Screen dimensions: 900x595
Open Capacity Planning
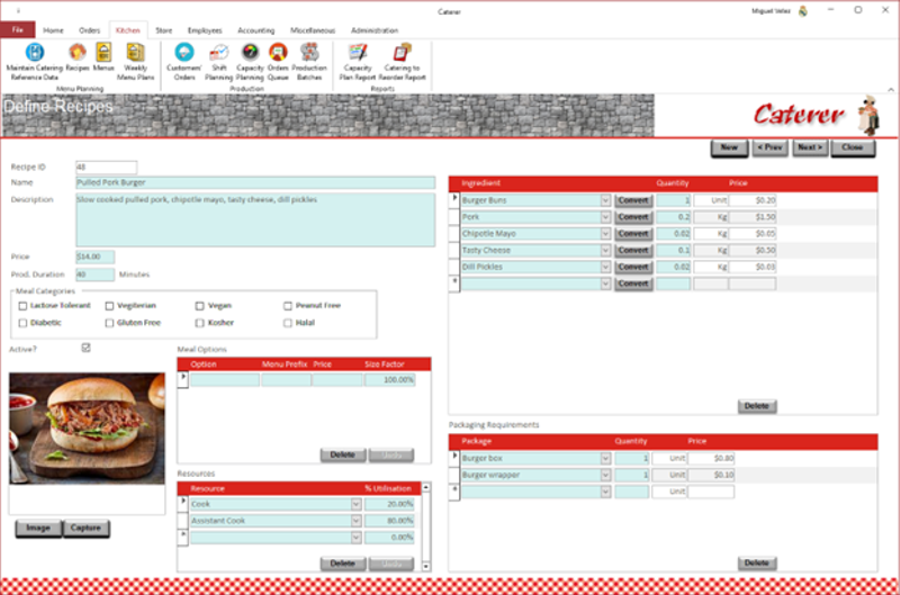[250, 62]
